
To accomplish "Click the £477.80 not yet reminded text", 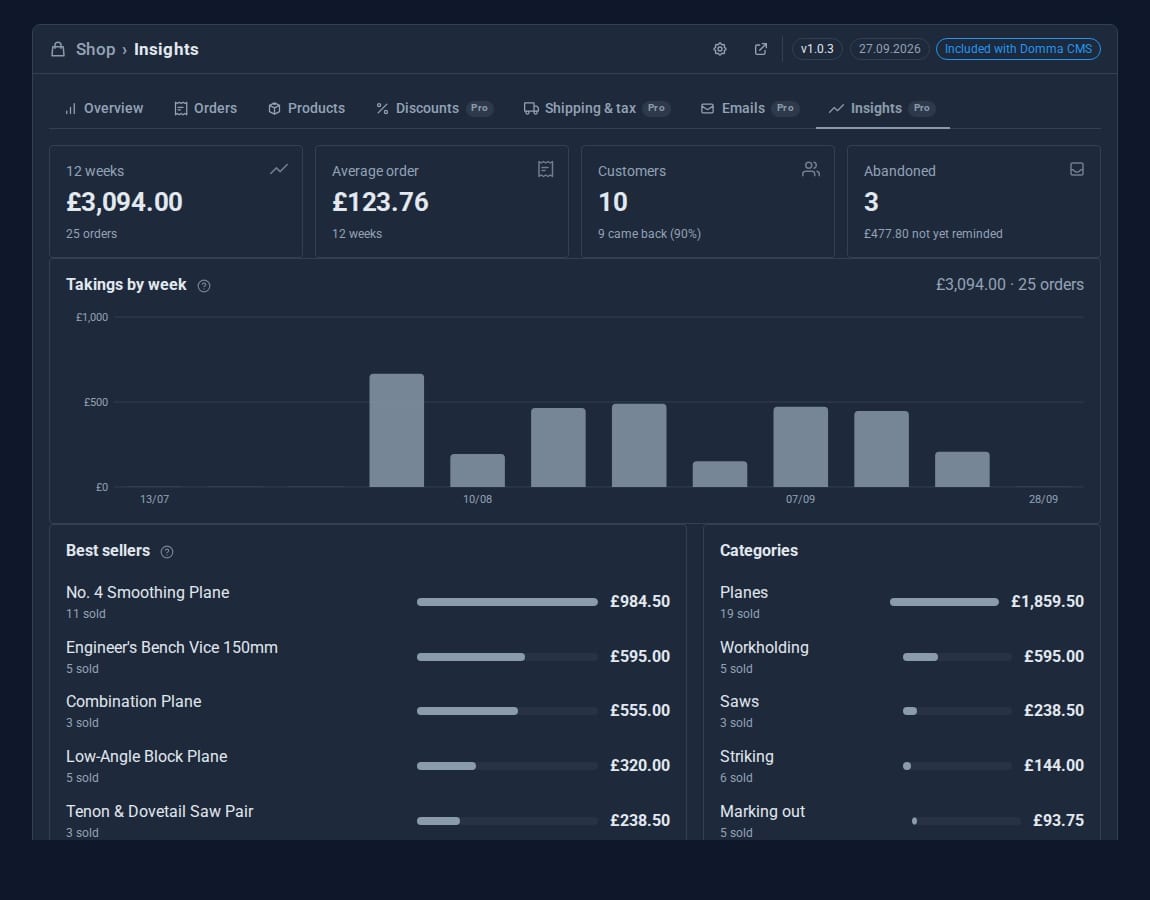I will coord(933,234).
